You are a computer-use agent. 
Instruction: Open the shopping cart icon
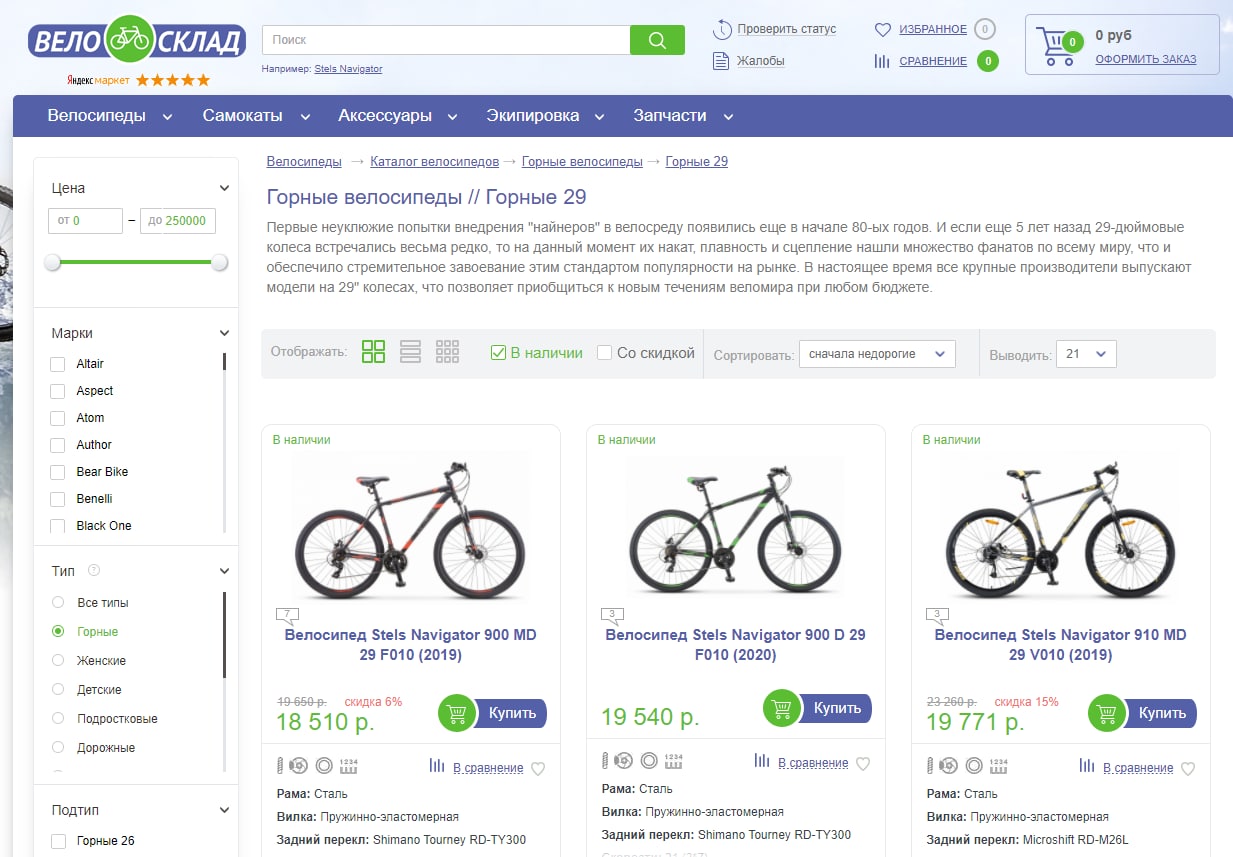click(x=1058, y=47)
